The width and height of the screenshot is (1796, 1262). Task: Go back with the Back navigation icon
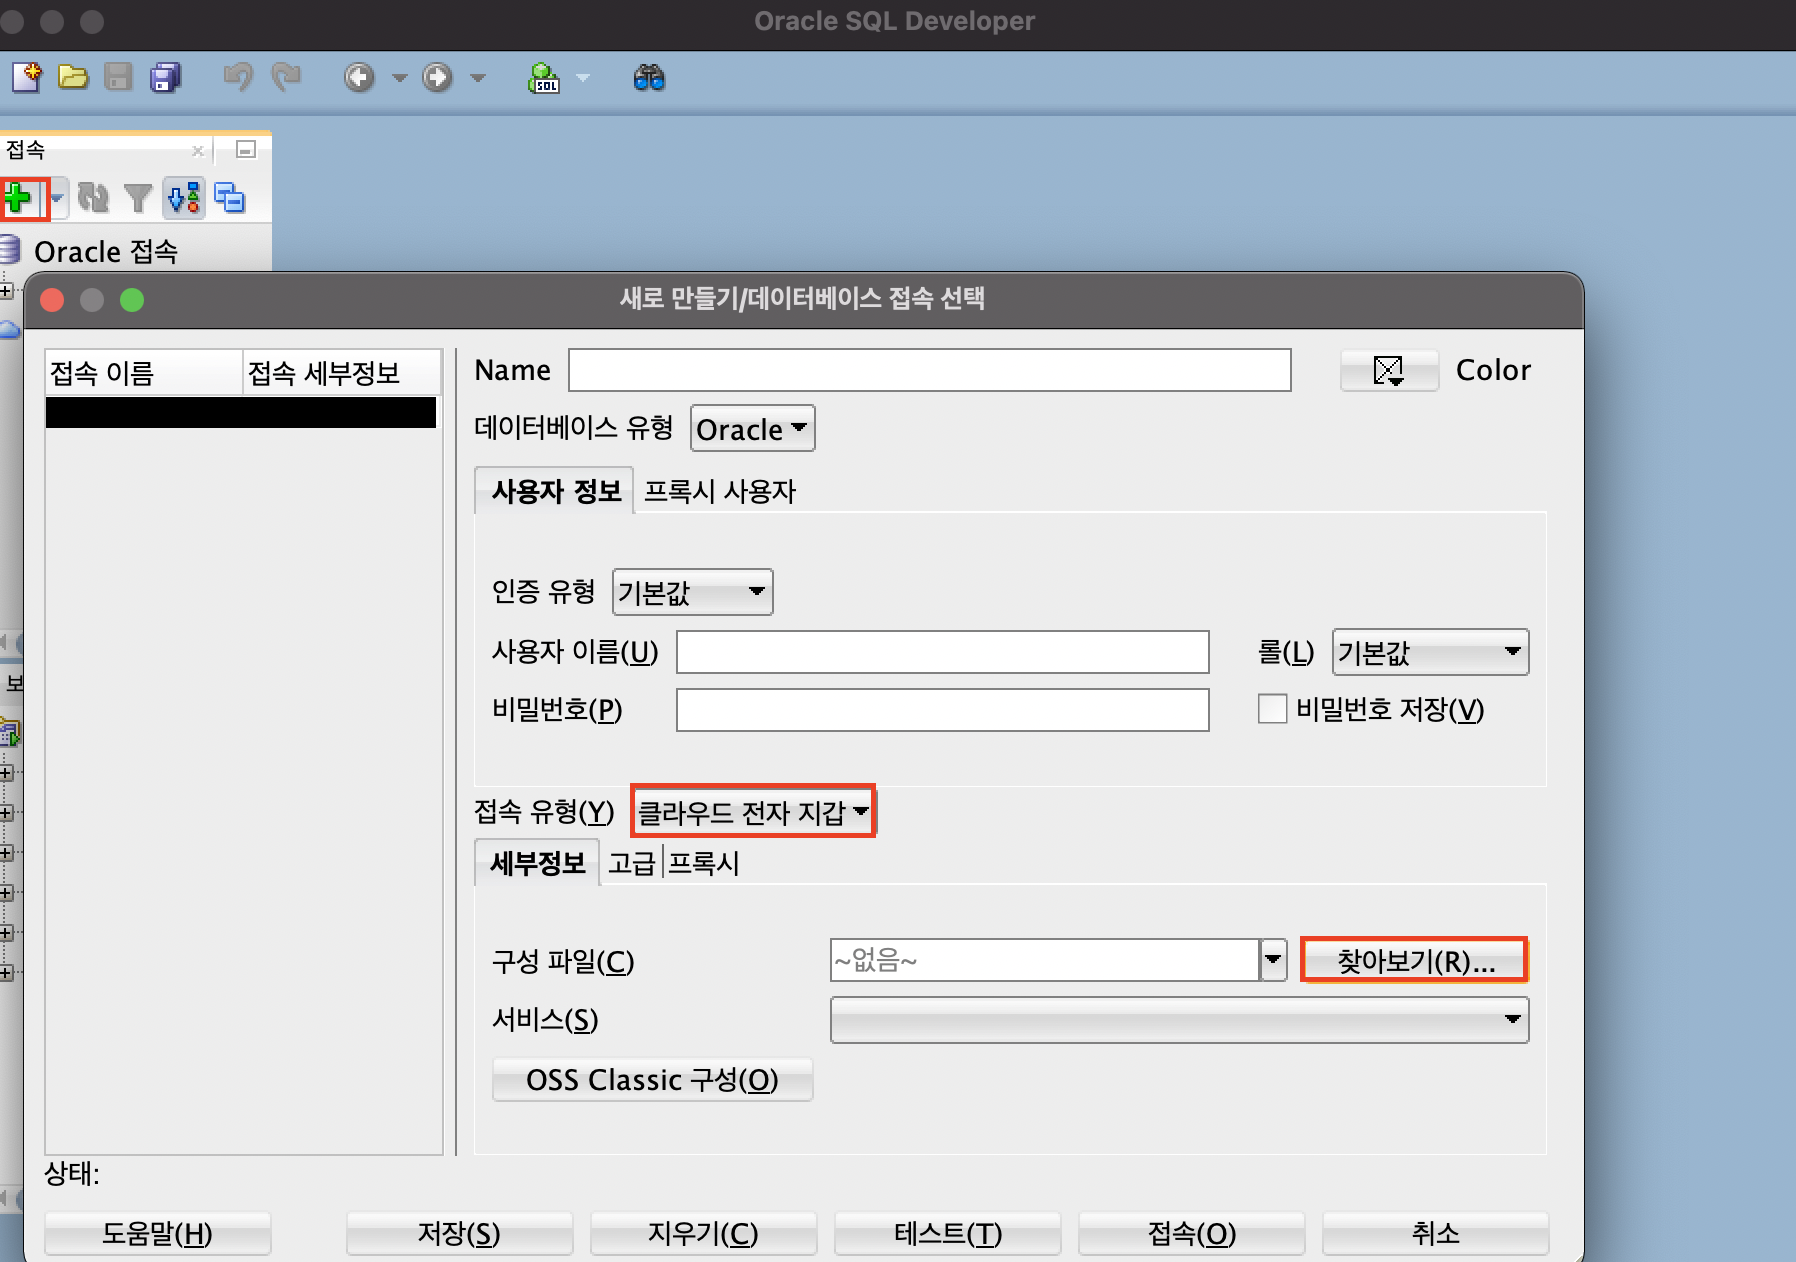point(359,77)
